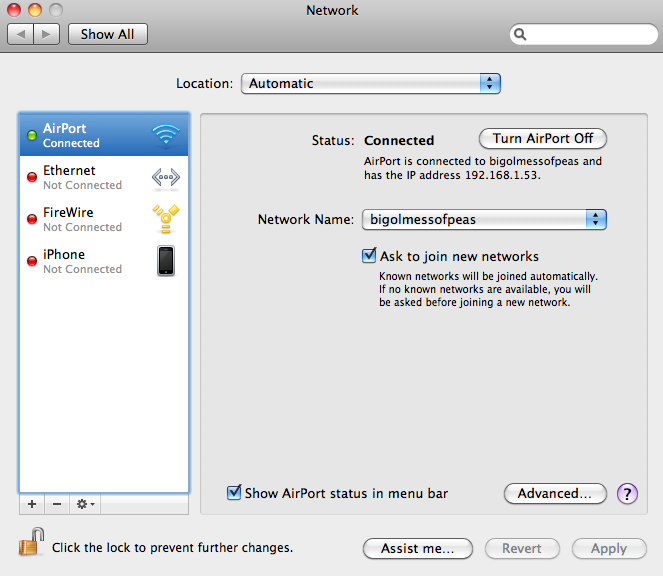Click 'Known networks will be joined automatically' text

(488, 276)
